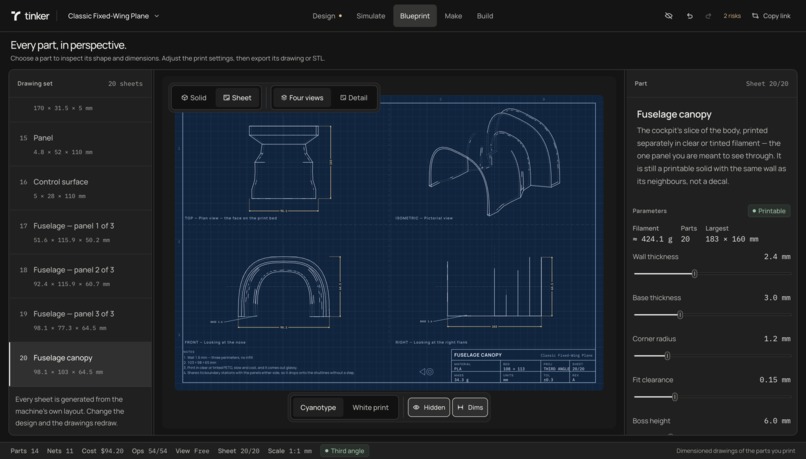Click the 1.2 mm corner radius value

[777, 339]
